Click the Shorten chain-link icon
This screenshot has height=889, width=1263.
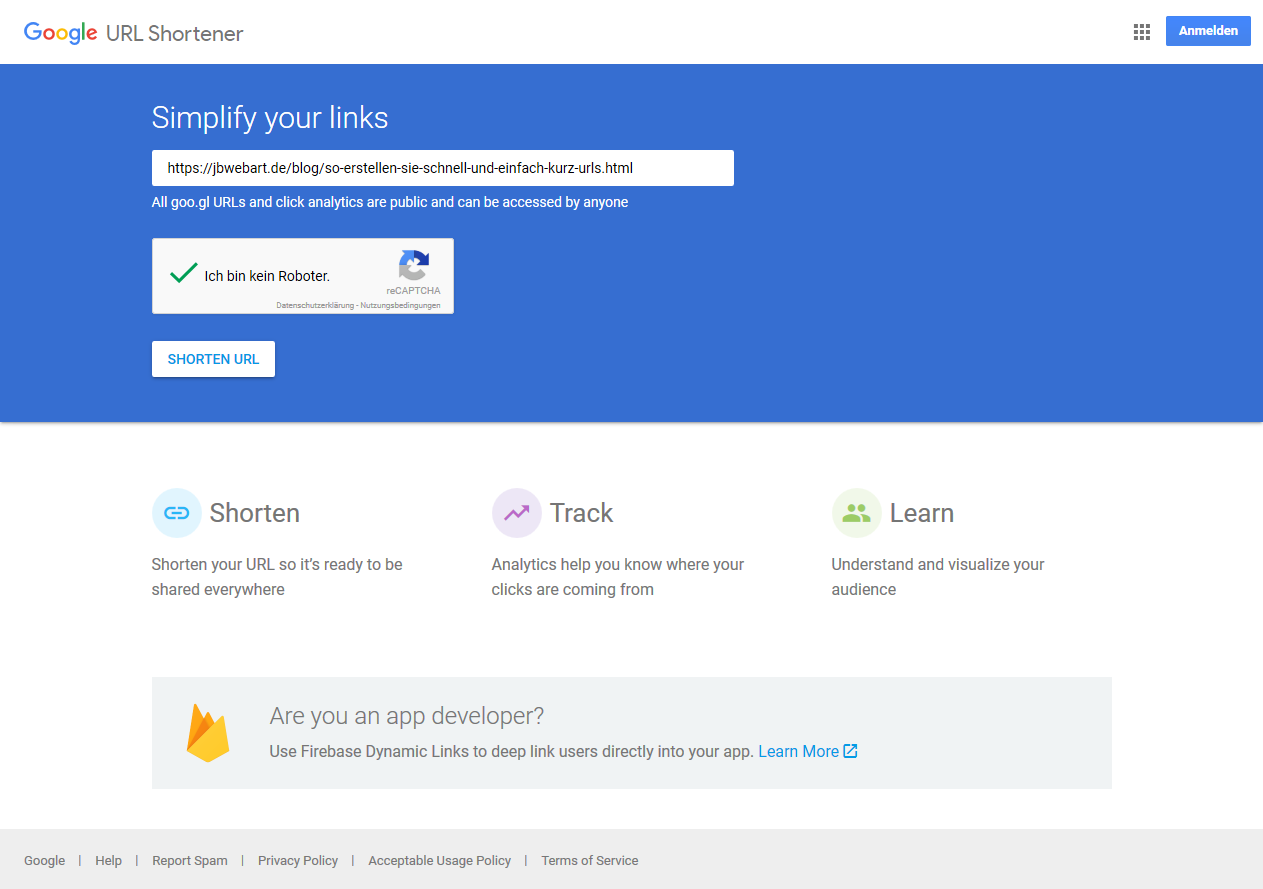pyautogui.click(x=177, y=513)
